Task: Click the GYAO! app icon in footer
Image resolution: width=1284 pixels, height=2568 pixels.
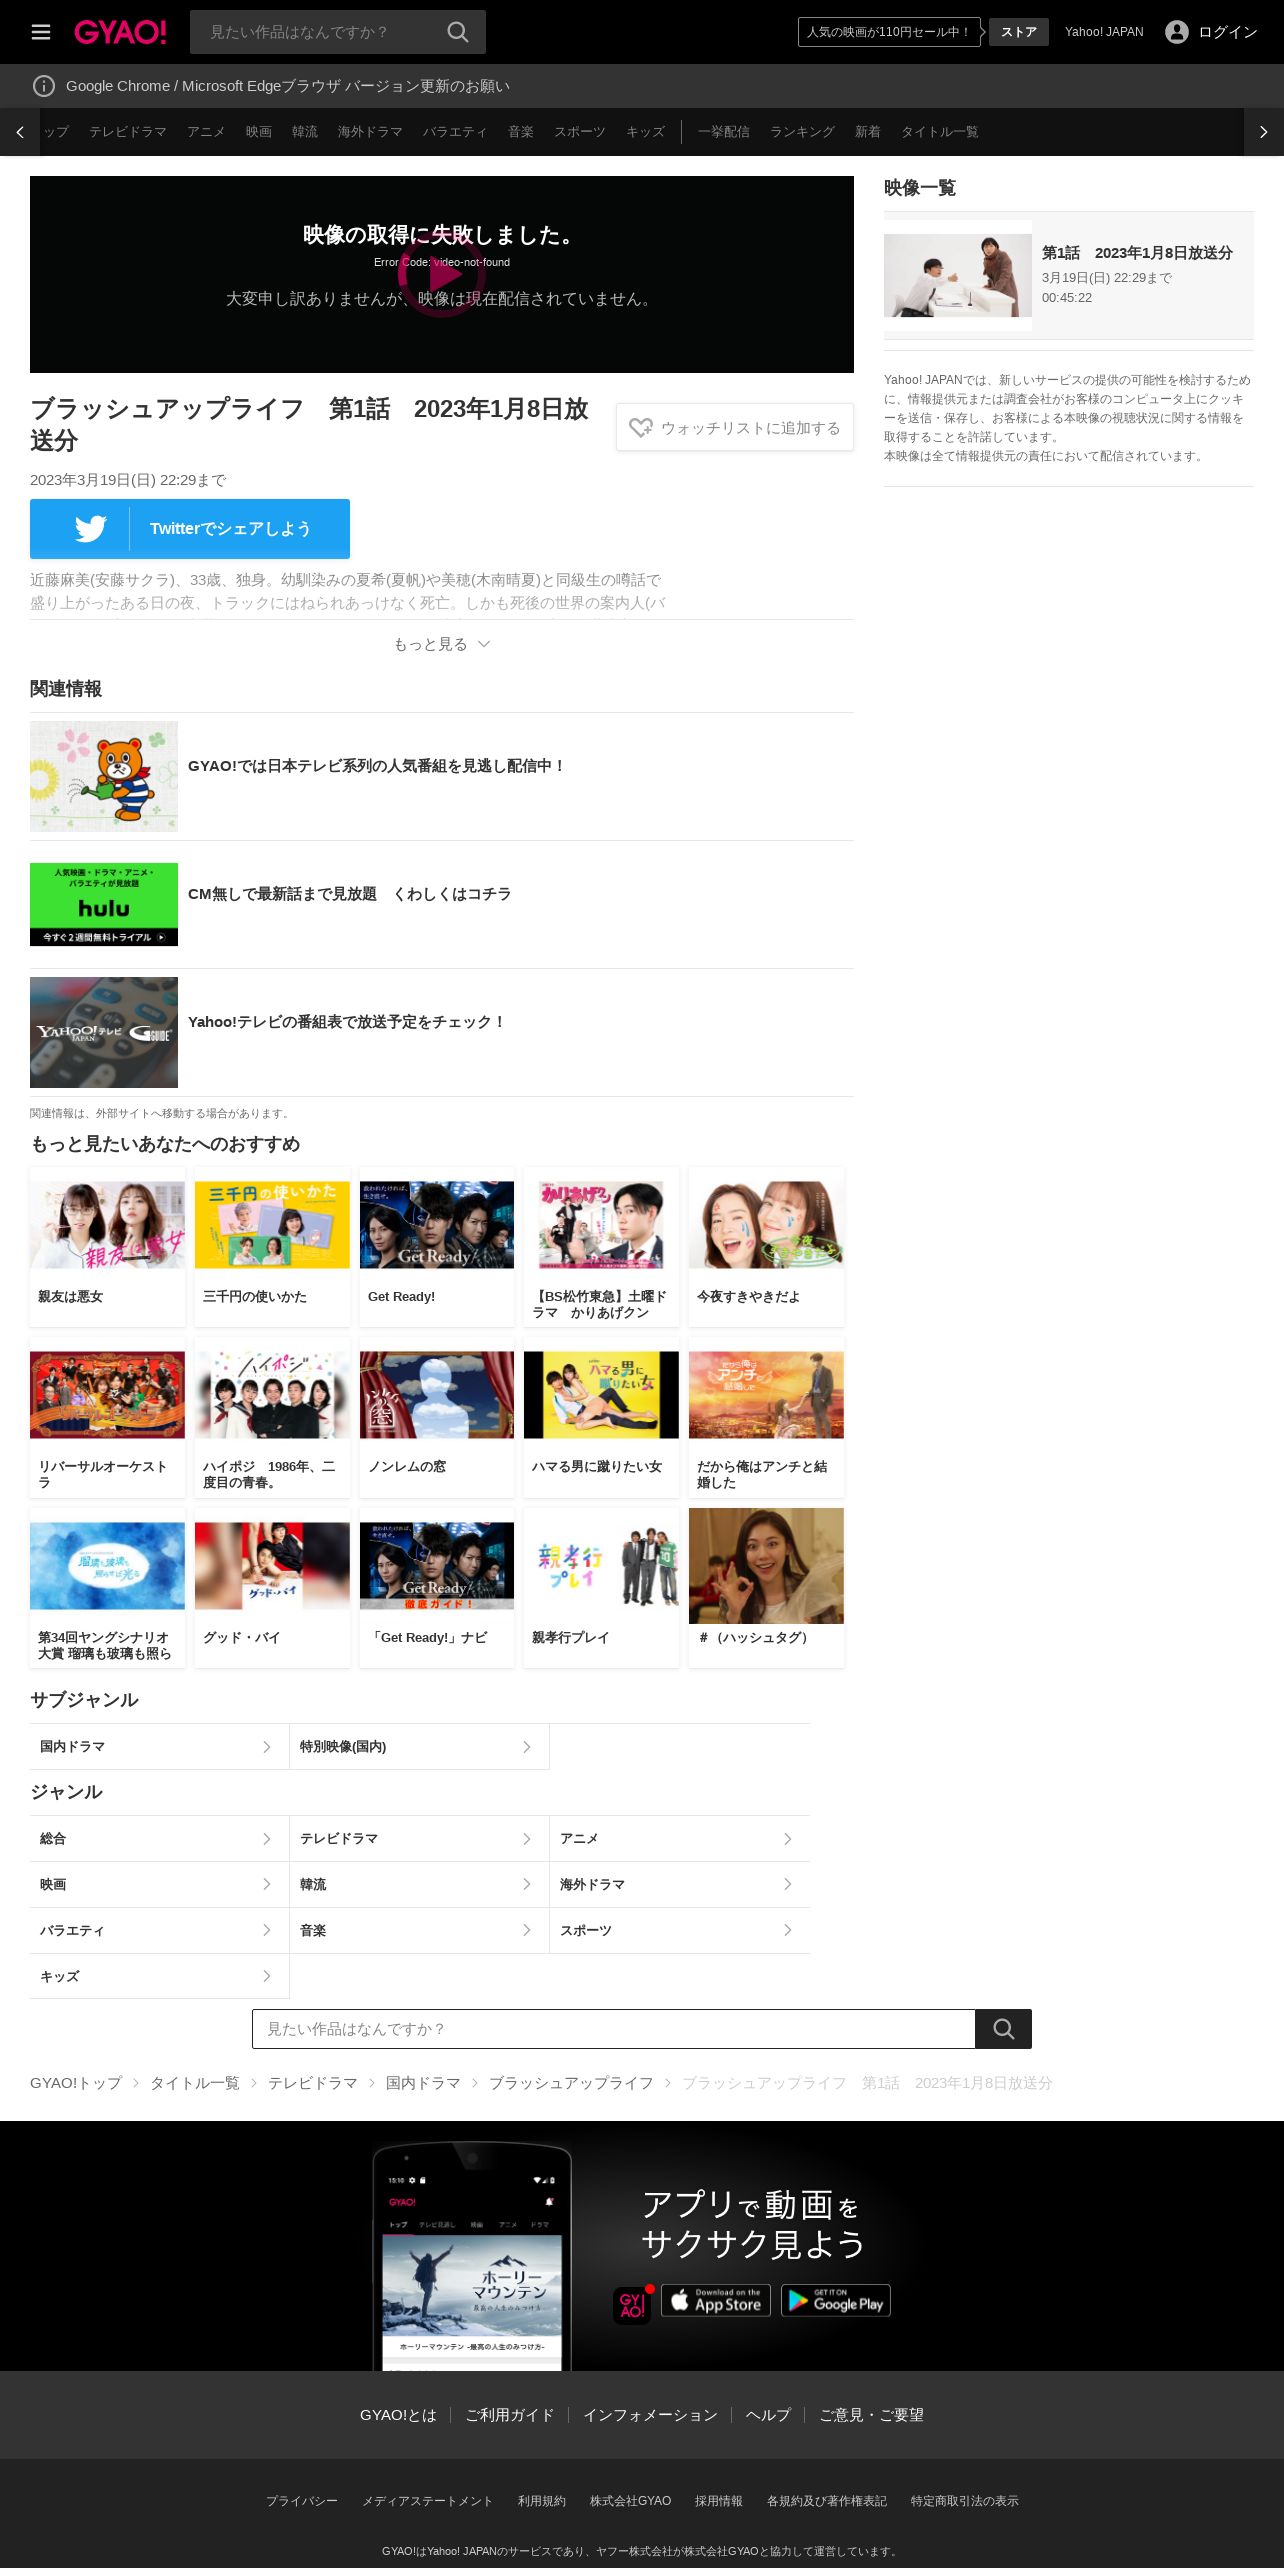Action: (x=632, y=2305)
